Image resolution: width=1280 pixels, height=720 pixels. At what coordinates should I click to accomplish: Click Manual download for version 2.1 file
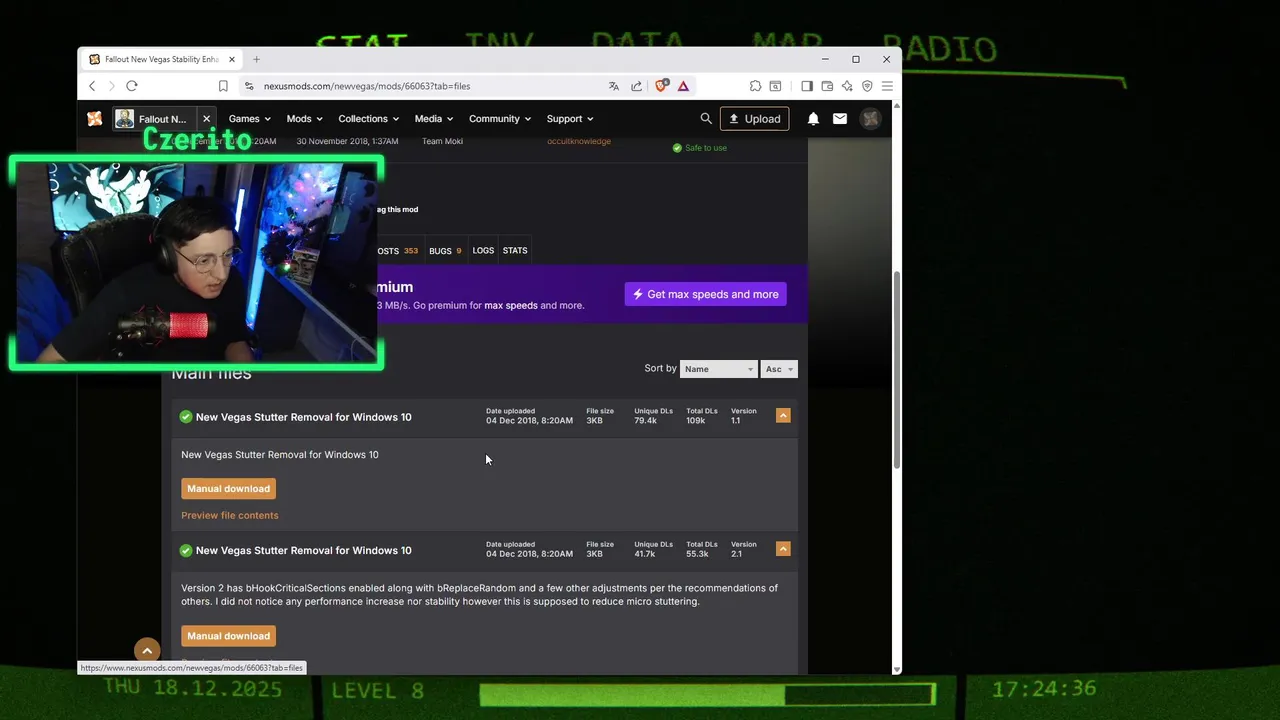pos(228,636)
